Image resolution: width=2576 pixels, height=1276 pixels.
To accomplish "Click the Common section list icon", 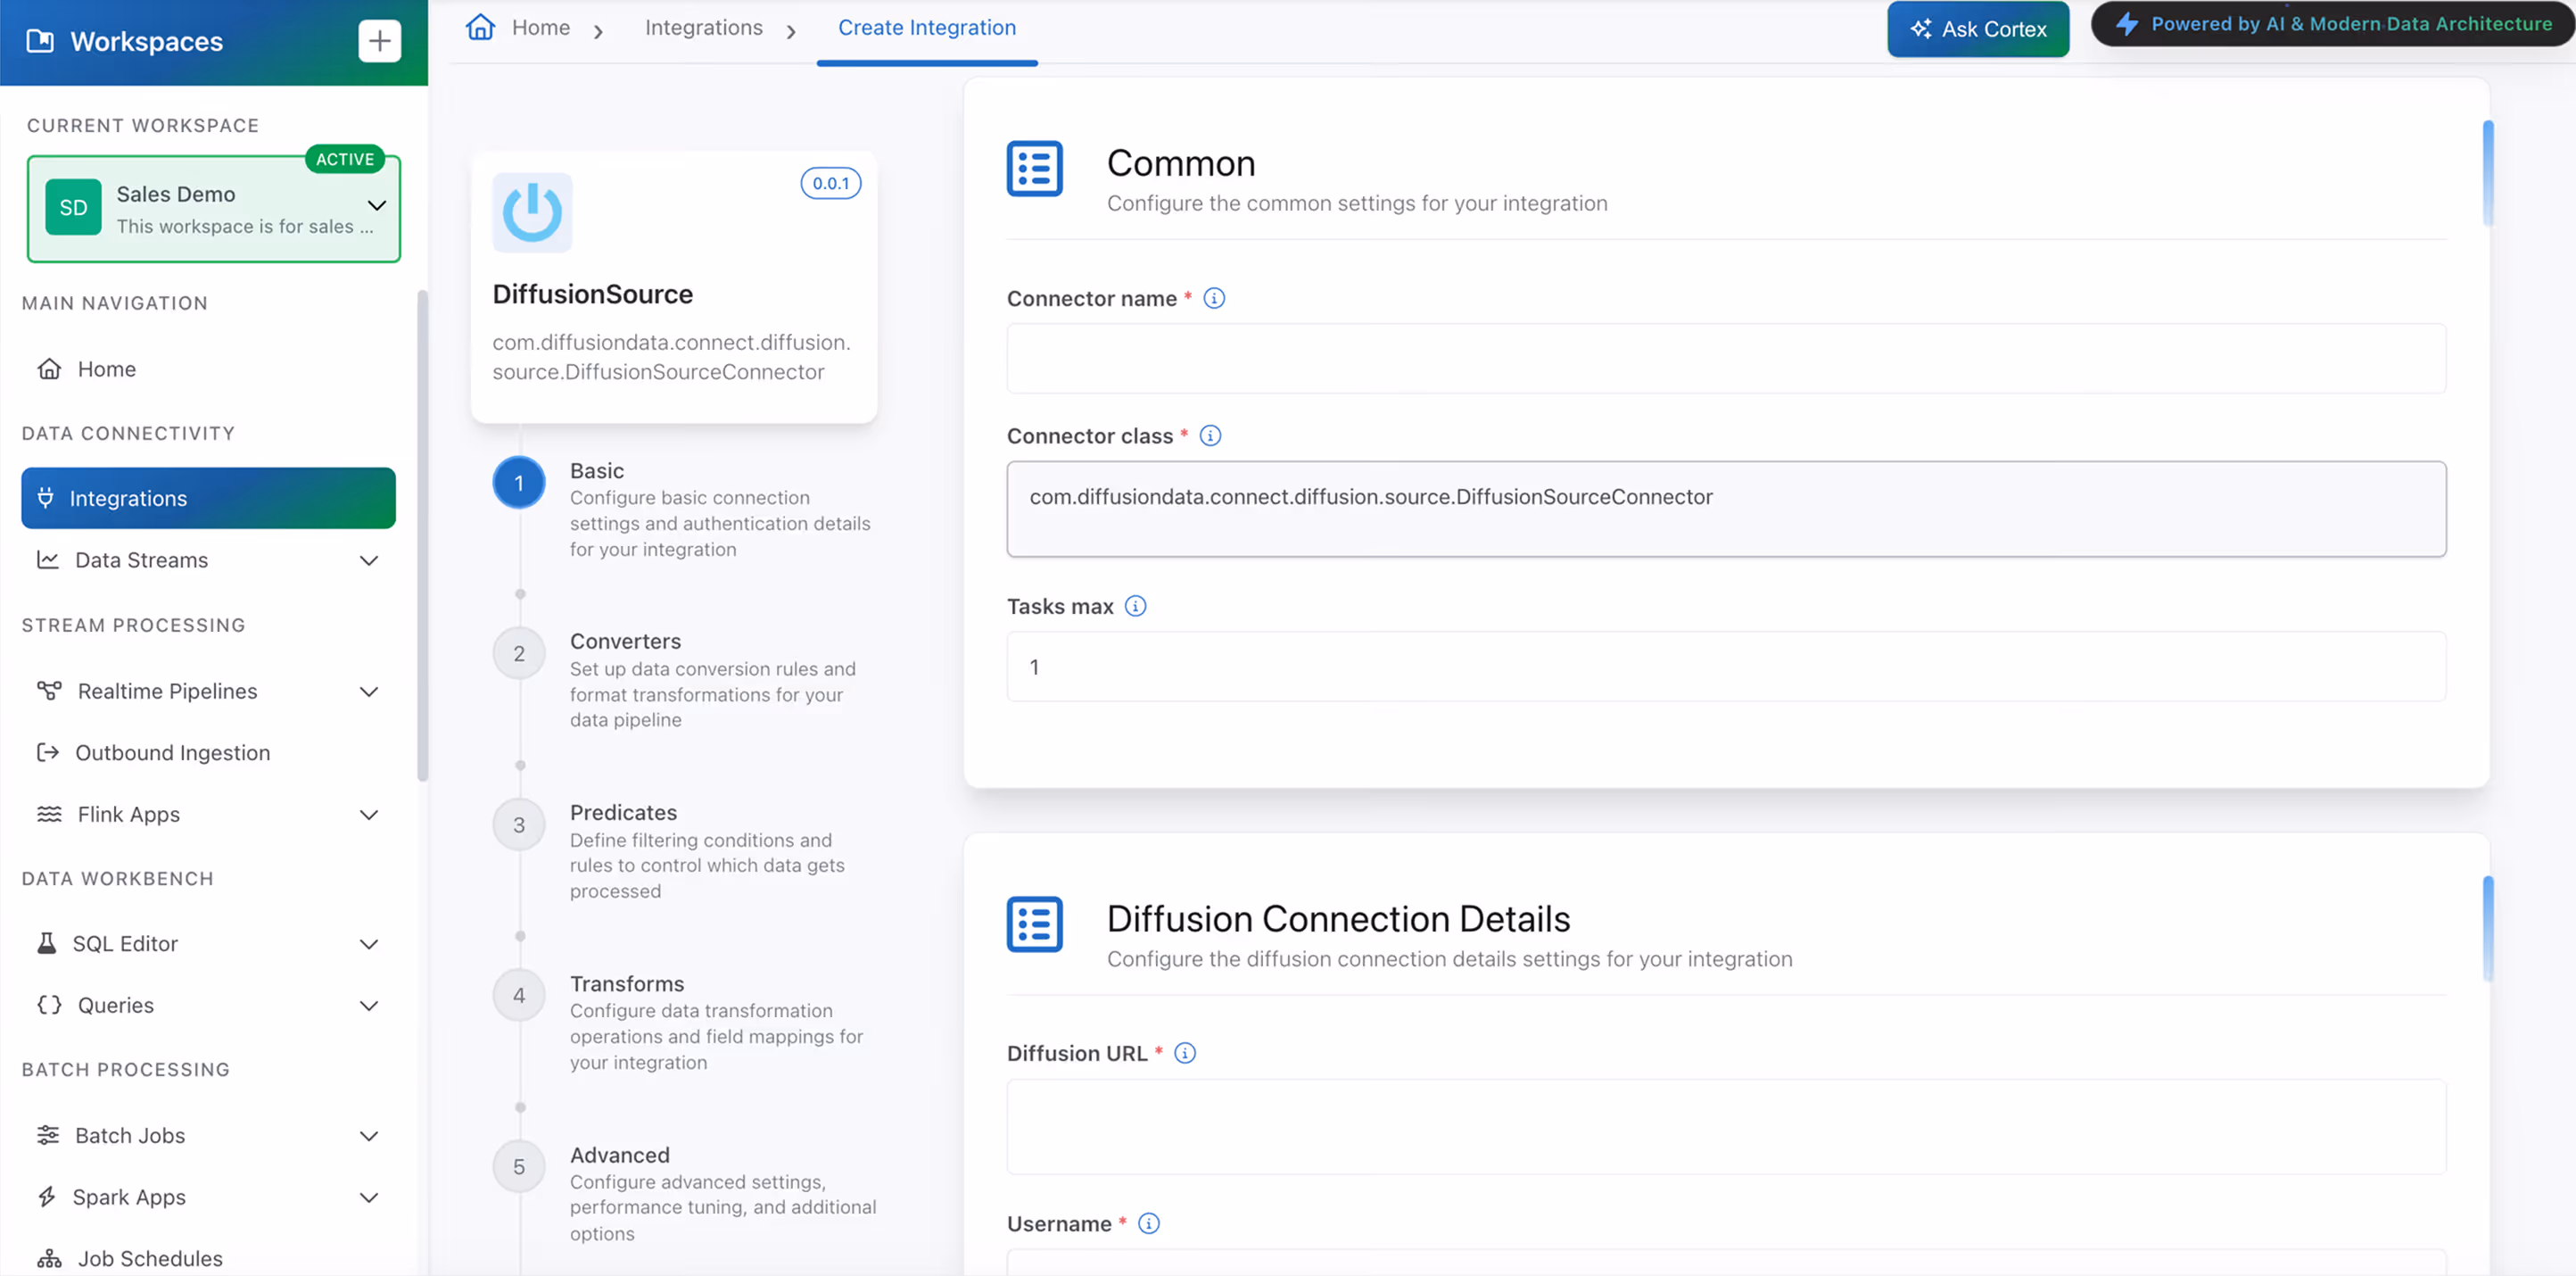I will [1034, 168].
